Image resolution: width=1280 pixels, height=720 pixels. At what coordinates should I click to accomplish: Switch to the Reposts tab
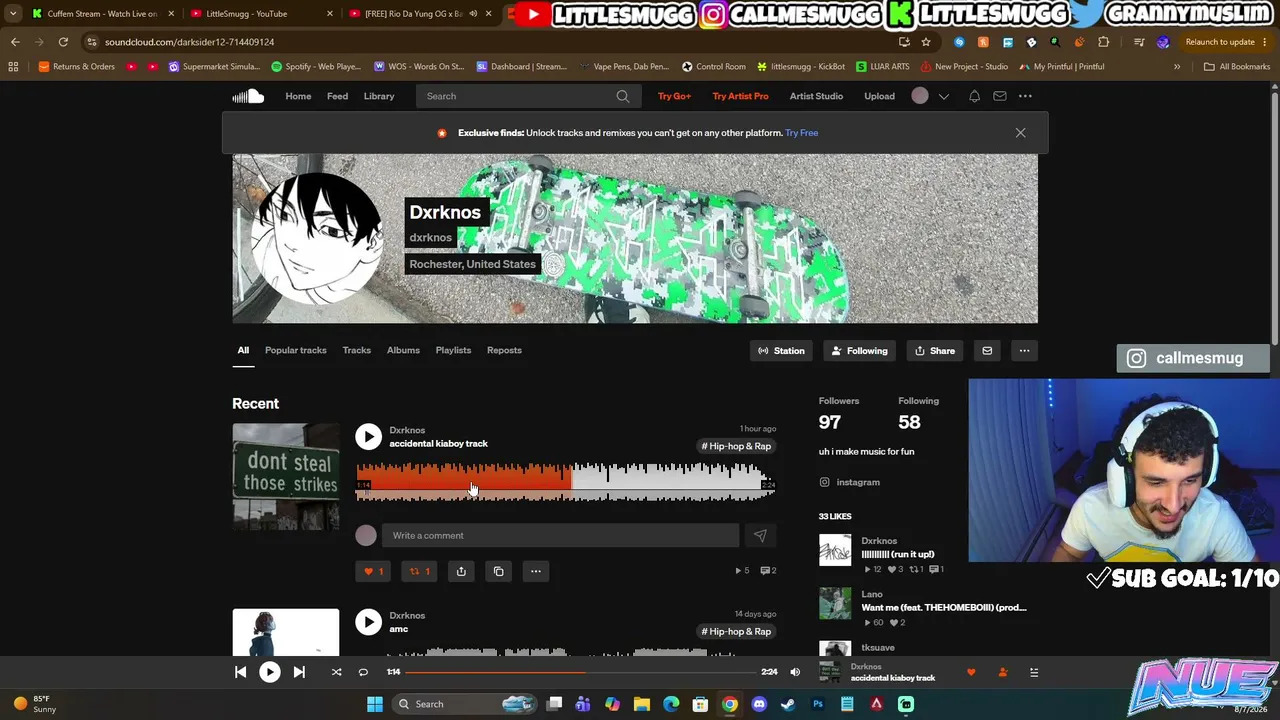point(504,350)
